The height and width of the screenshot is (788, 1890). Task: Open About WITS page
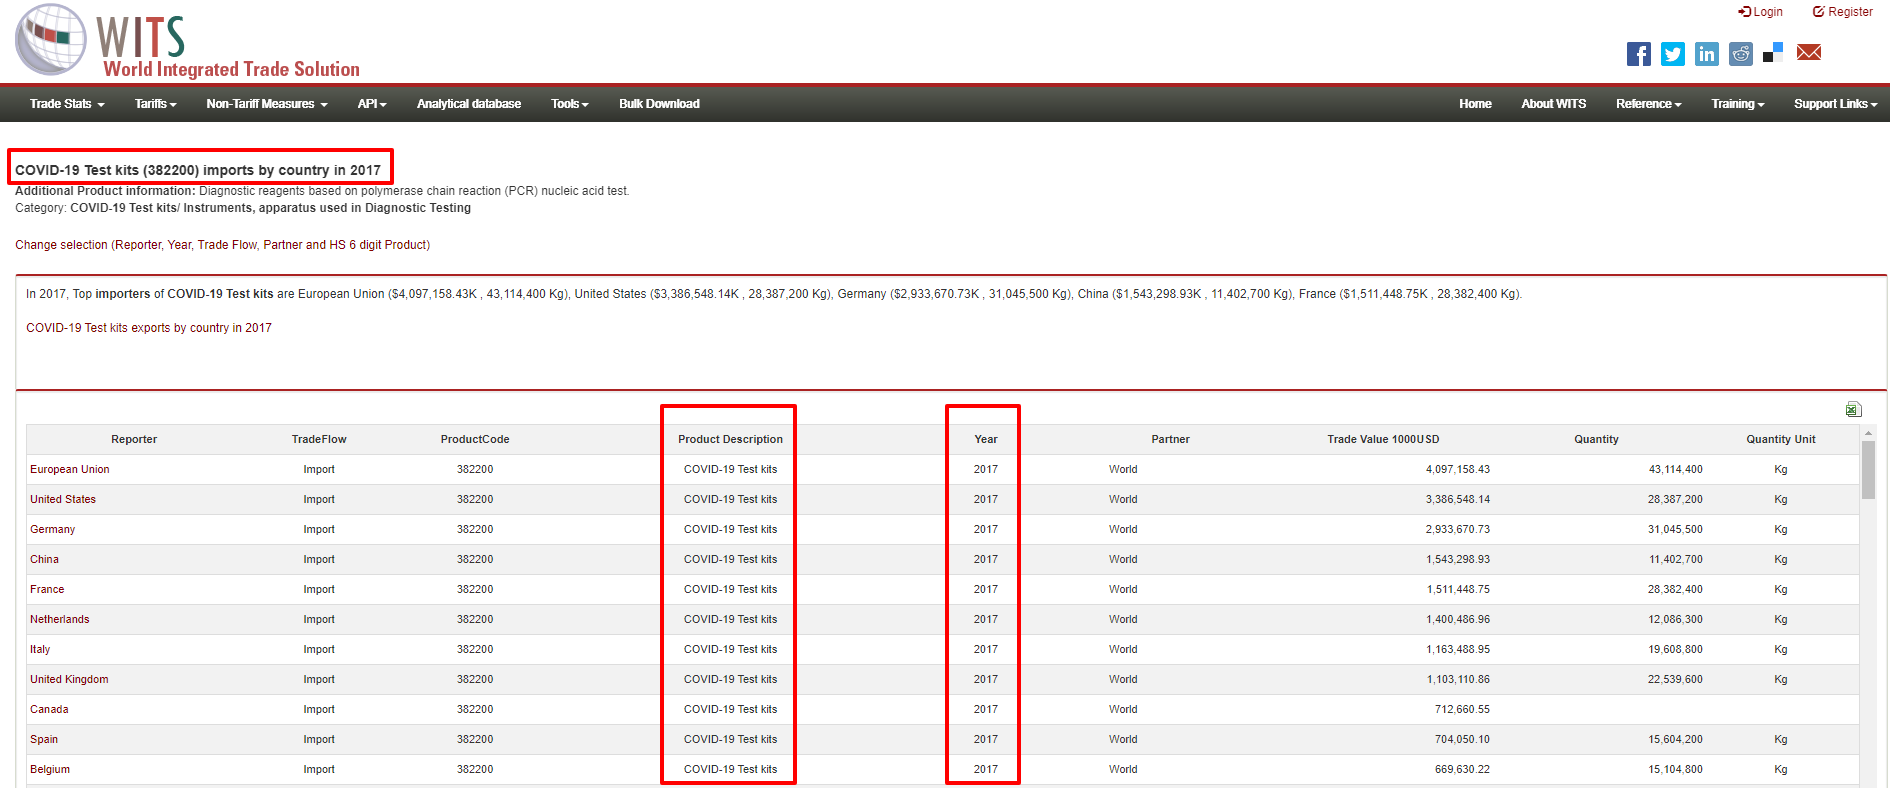click(1554, 104)
